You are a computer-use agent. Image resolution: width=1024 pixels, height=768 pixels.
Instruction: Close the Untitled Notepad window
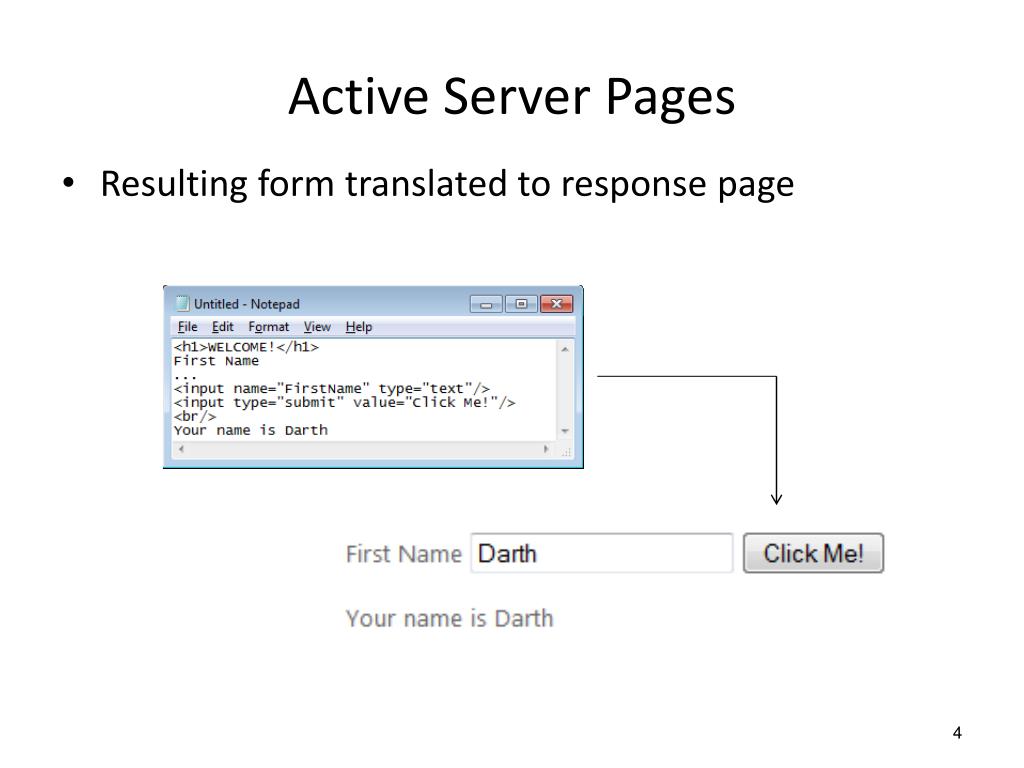pos(556,304)
